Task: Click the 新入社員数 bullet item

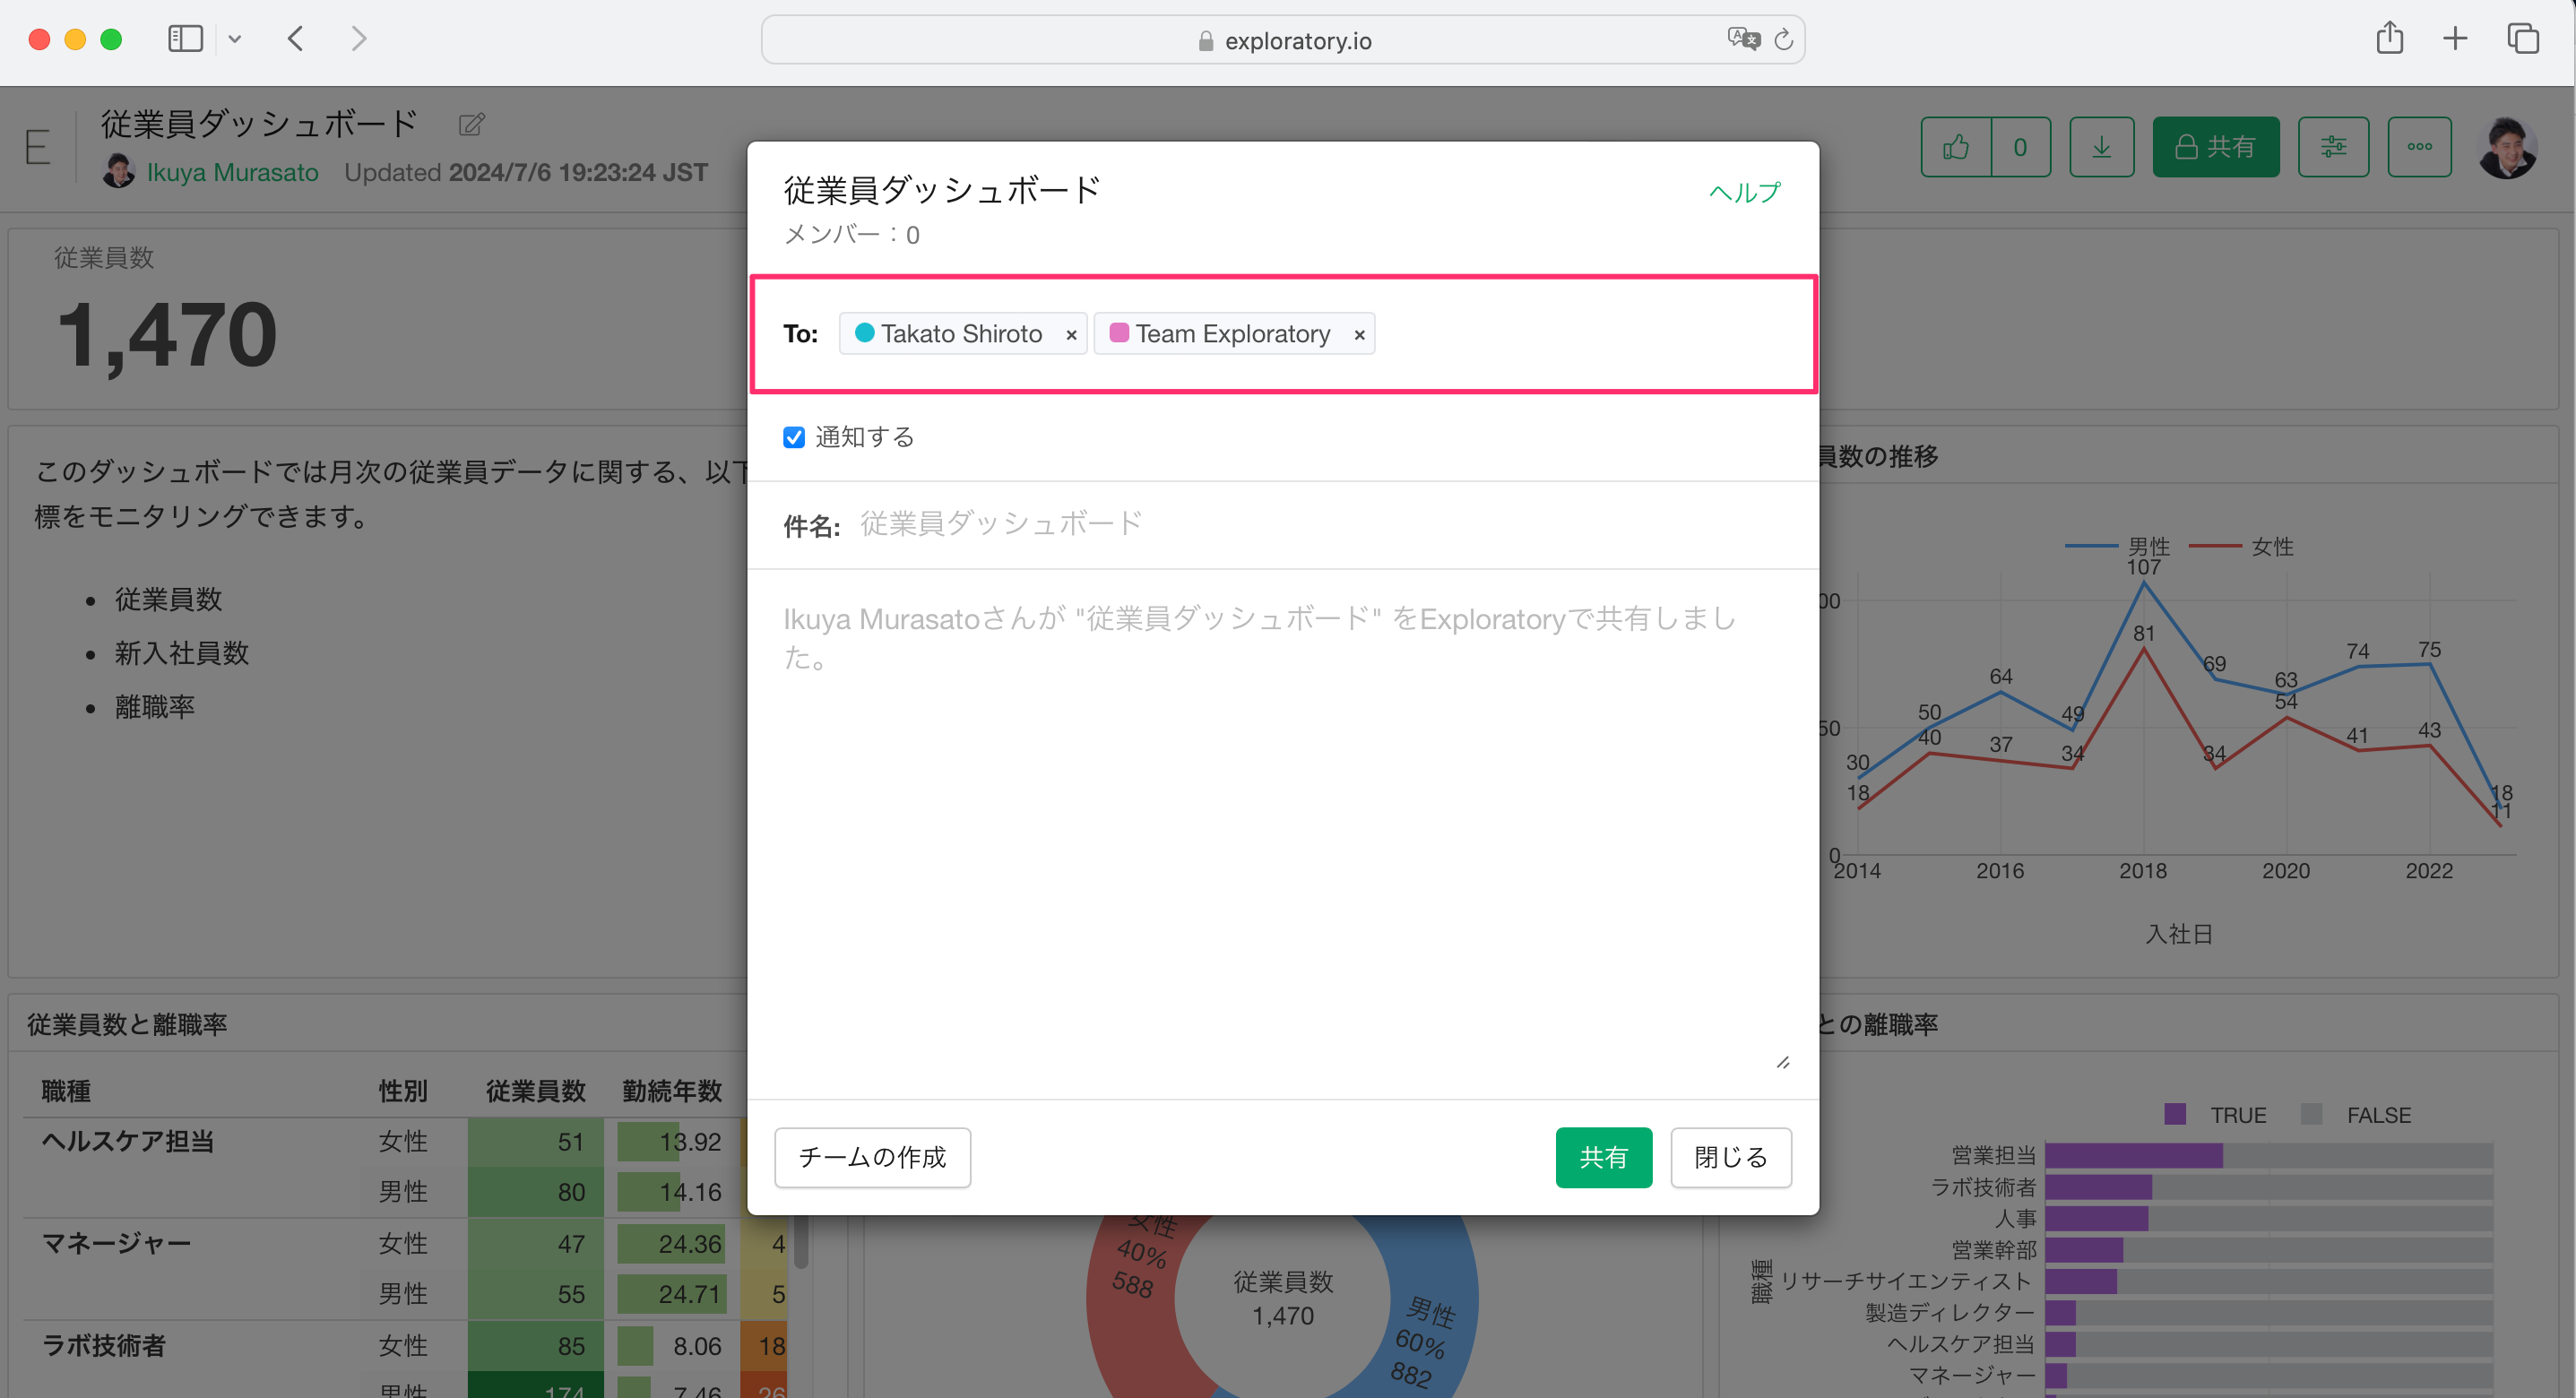Action: 182,653
